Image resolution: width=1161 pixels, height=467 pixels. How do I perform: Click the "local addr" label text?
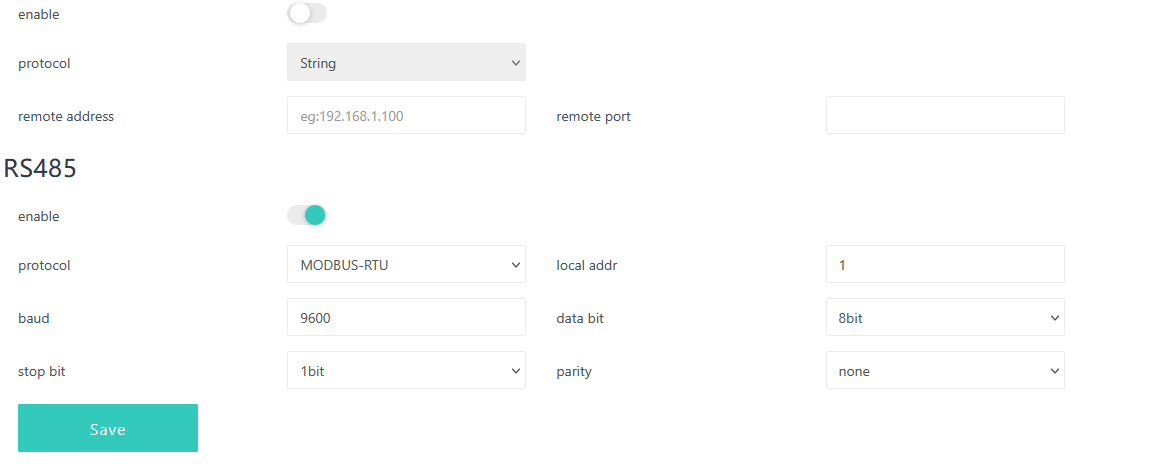click(x=589, y=266)
